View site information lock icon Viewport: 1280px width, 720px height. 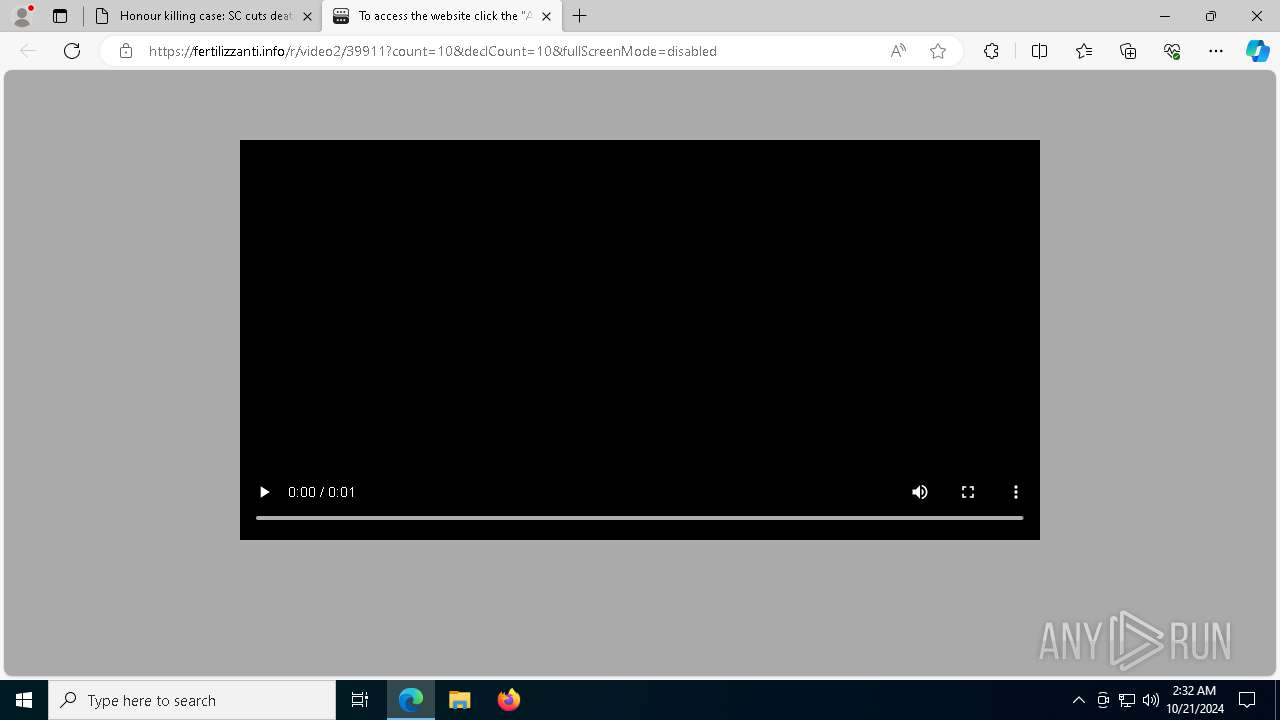126,51
